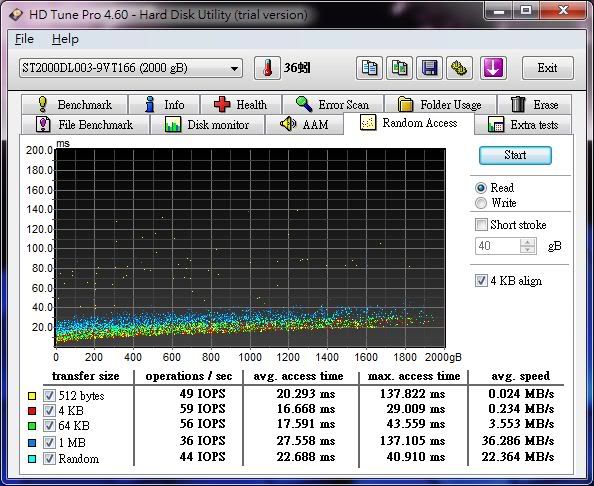Increase short stroke gB value with up arrow
This screenshot has width=594, height=486.
pyautogui.click(x=528, y=242)
